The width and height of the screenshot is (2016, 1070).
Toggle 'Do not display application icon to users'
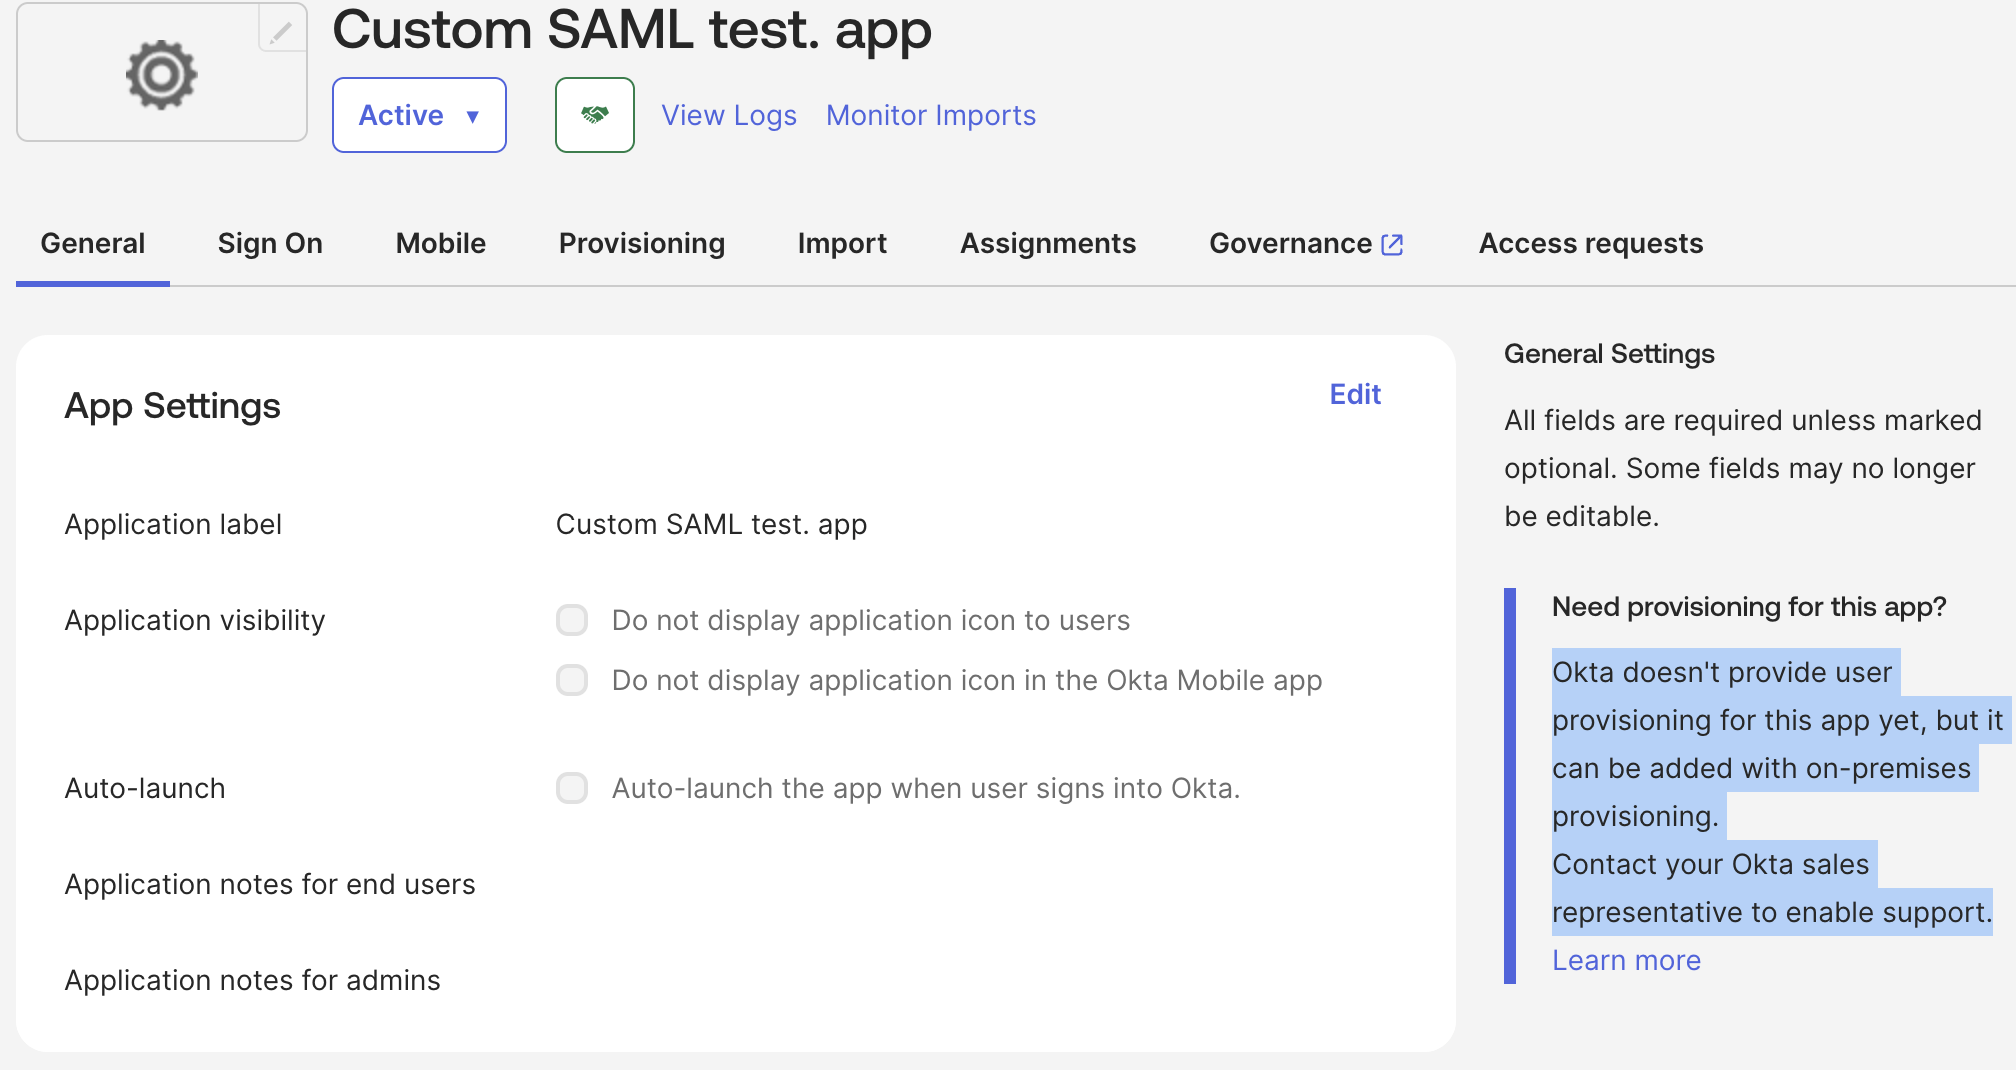pyautogui.click(x=572, y=620)
